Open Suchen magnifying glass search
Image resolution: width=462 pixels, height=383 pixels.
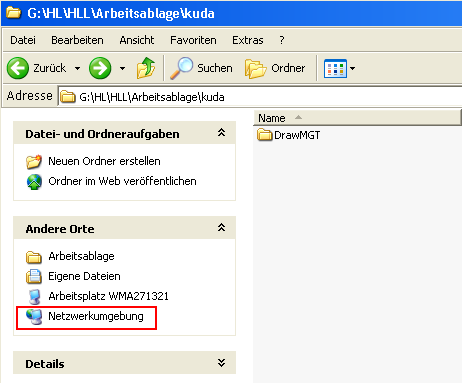point(181,68)
